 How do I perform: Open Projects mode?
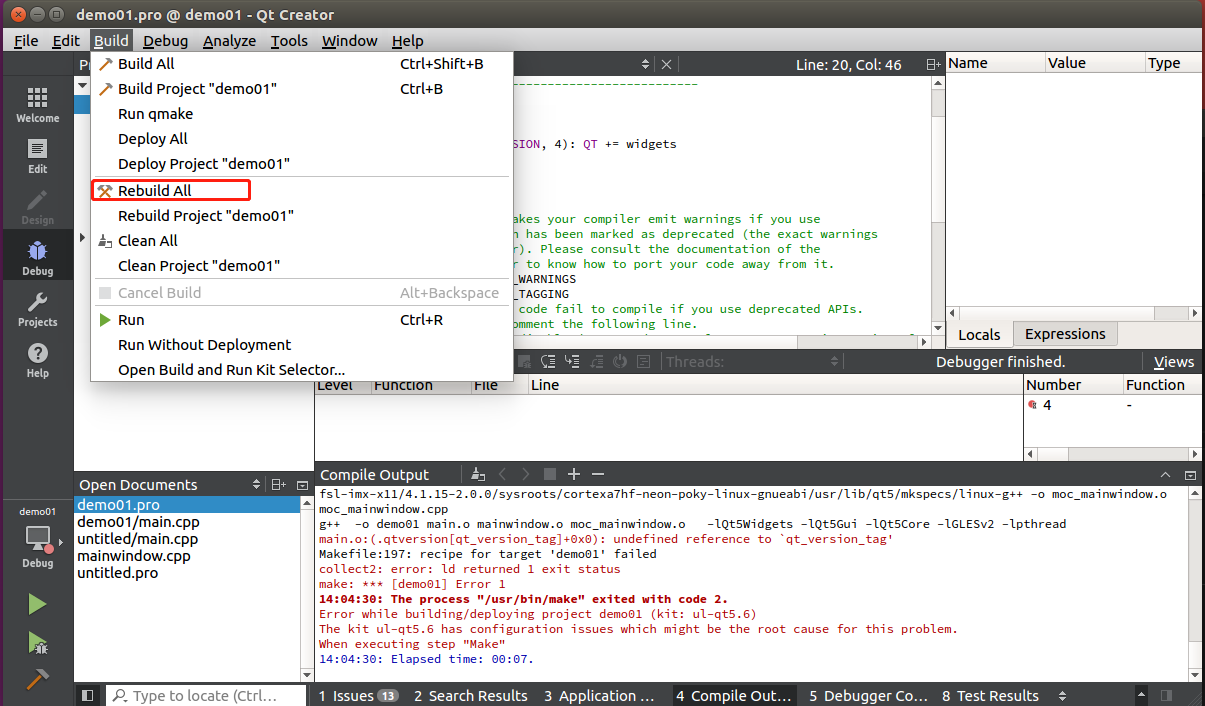(37, 307)
